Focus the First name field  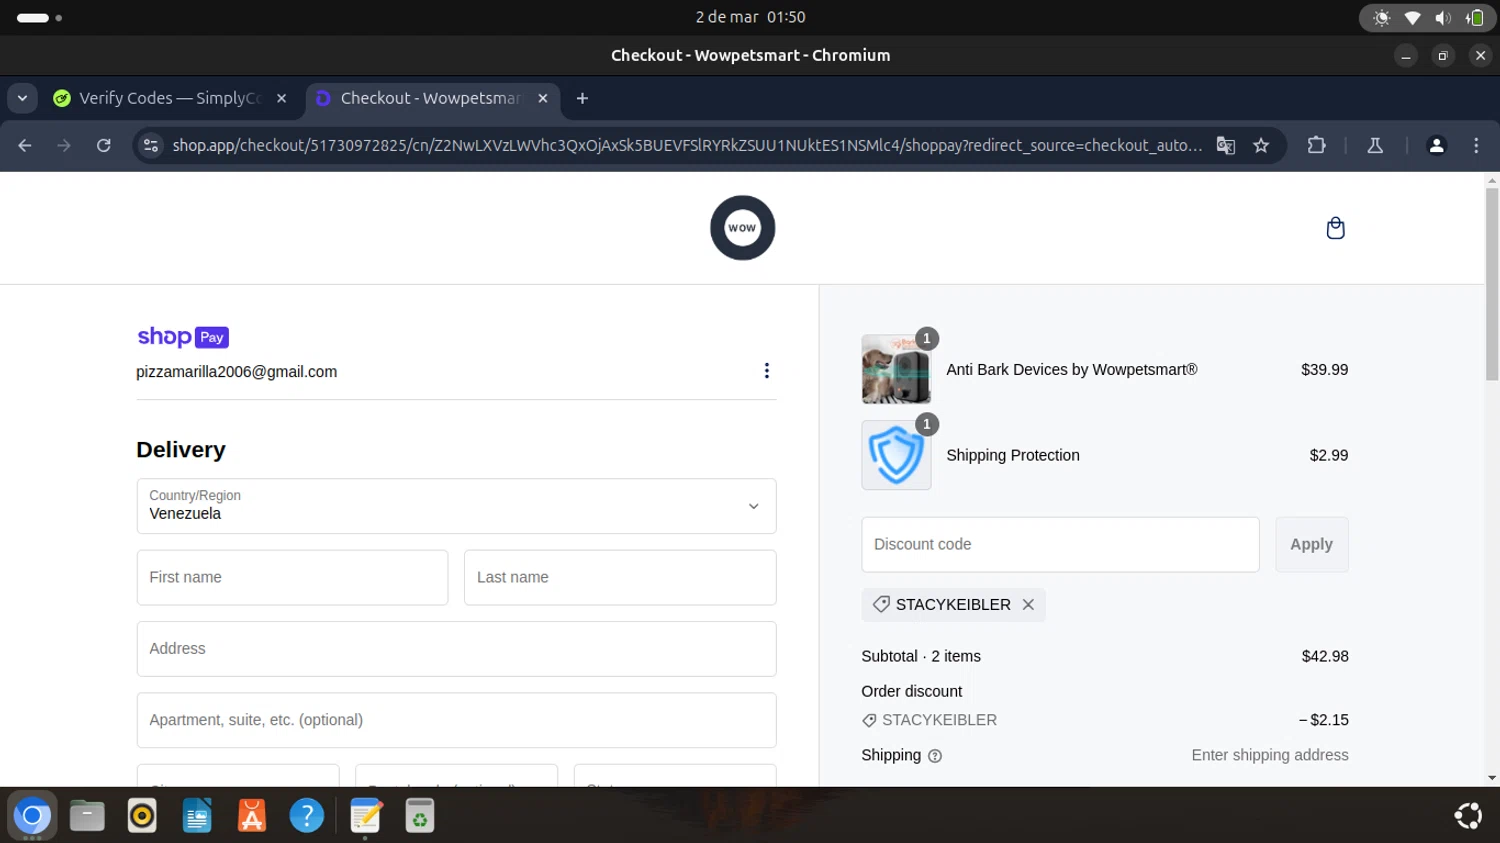[292, 577]
